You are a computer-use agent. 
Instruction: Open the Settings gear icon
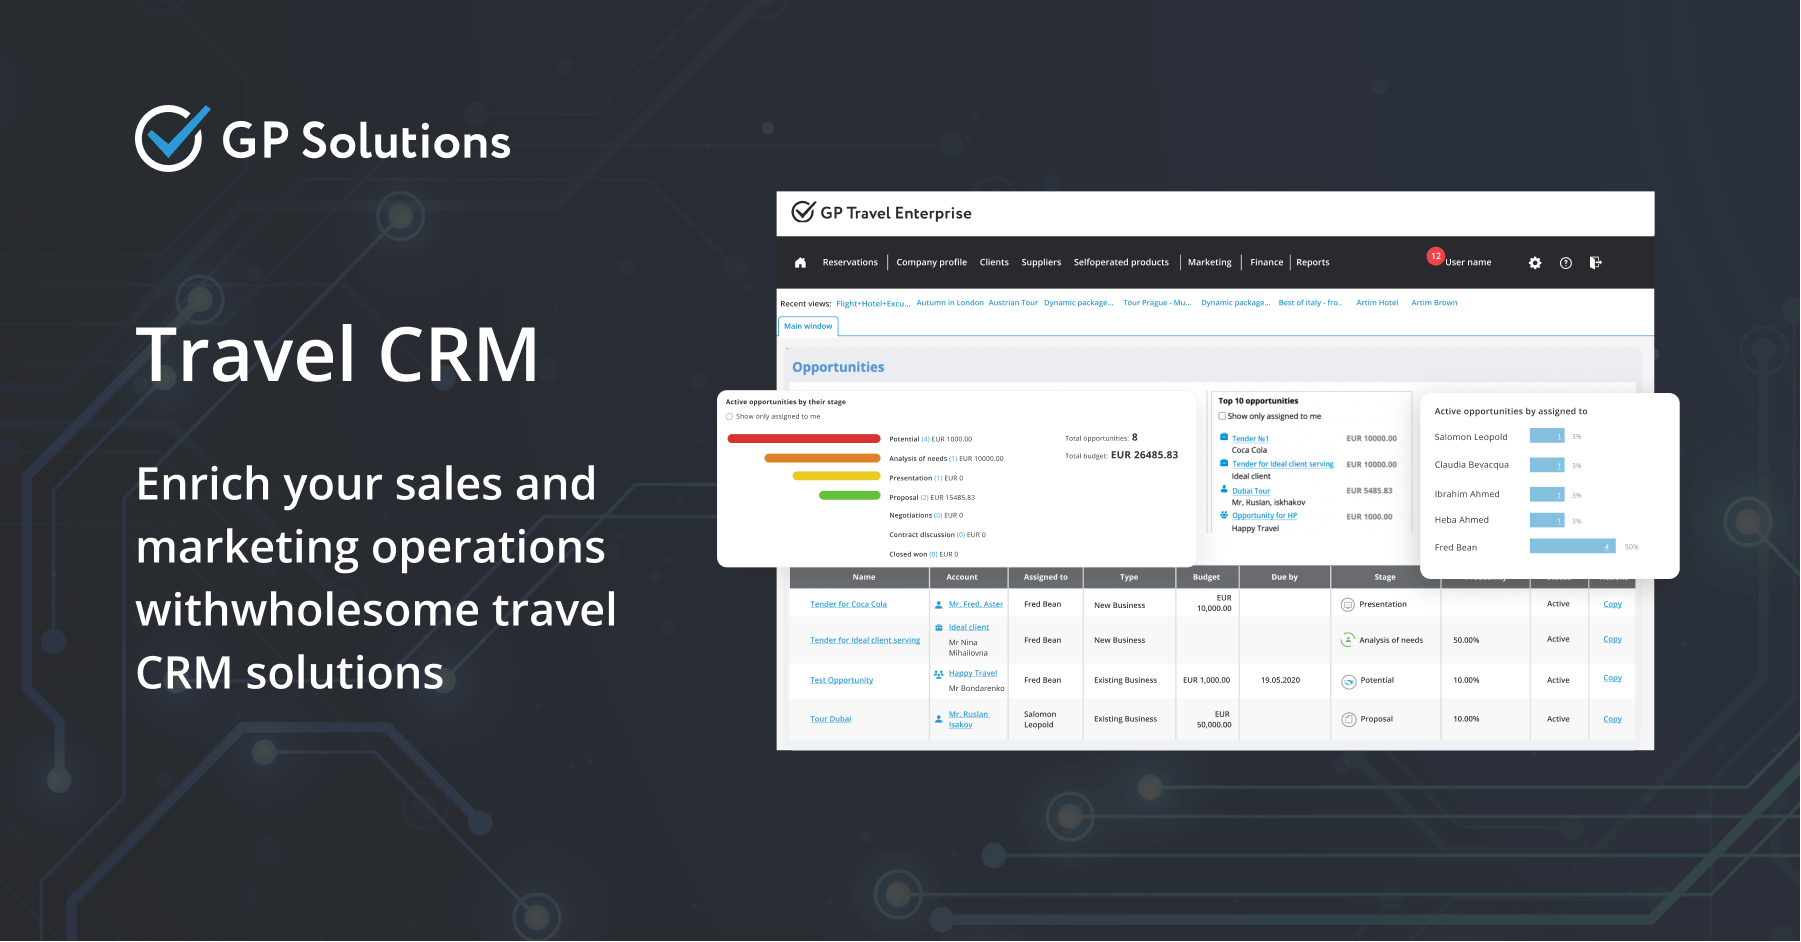coord(1534,263)
